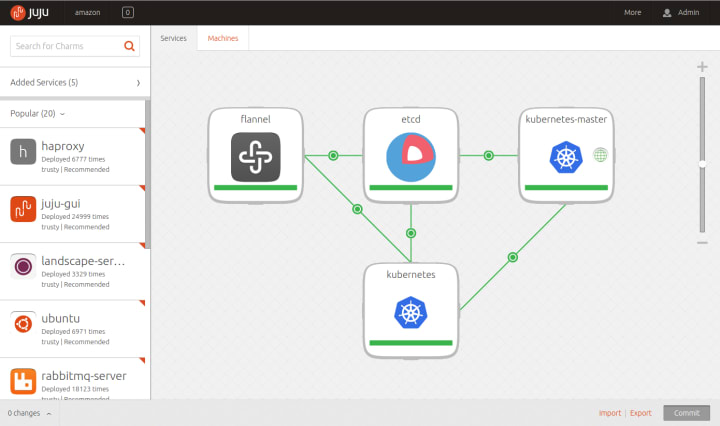720x426 pixels.
Task: Click 'Deployed 18123 times' text
Action: click(75, 389)
